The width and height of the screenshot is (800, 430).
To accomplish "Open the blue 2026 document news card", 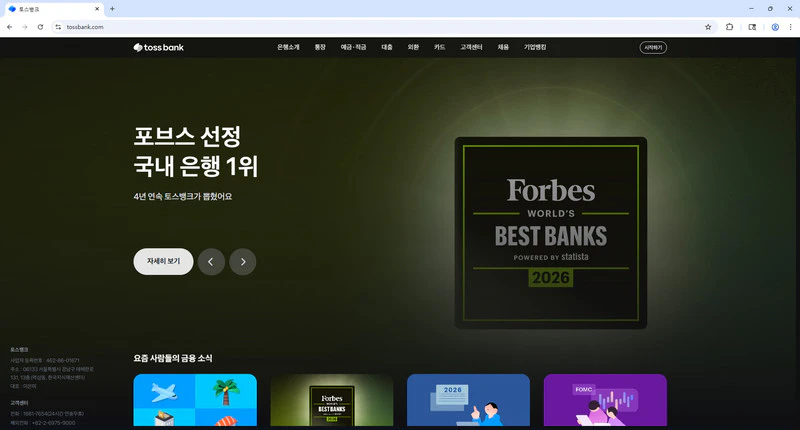I will point(468,400).
